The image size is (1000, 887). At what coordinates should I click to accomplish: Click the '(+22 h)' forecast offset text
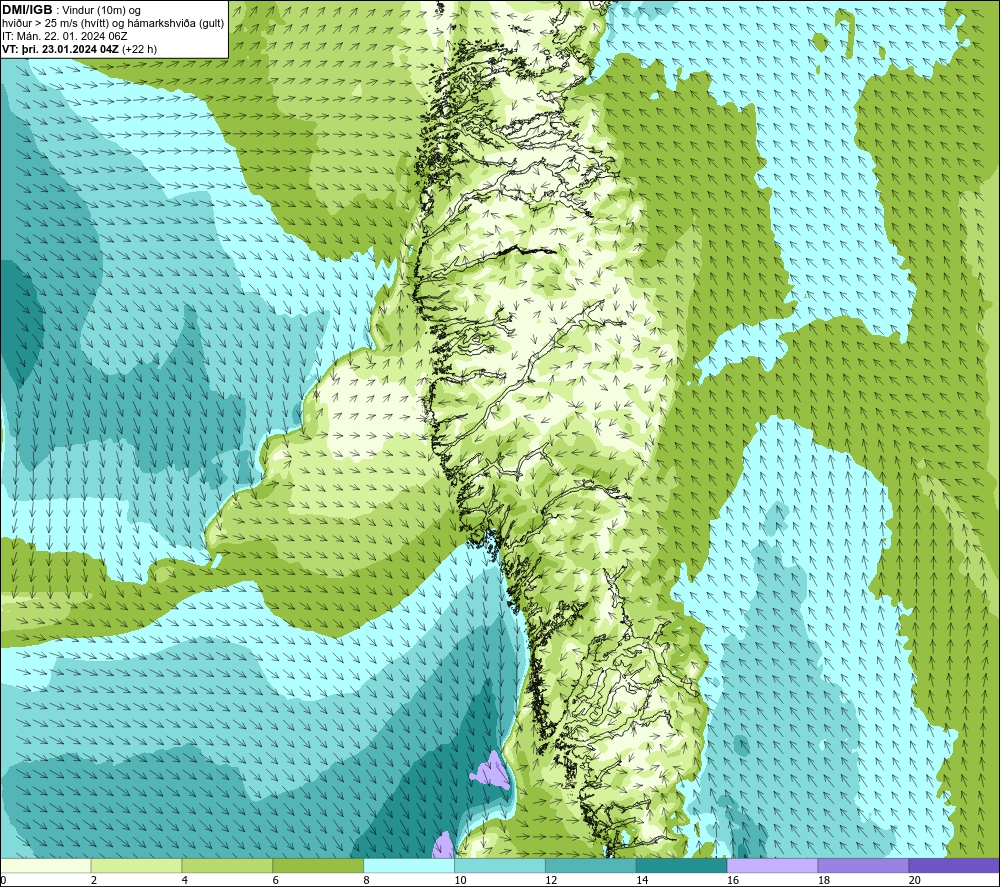click(139, 49)
